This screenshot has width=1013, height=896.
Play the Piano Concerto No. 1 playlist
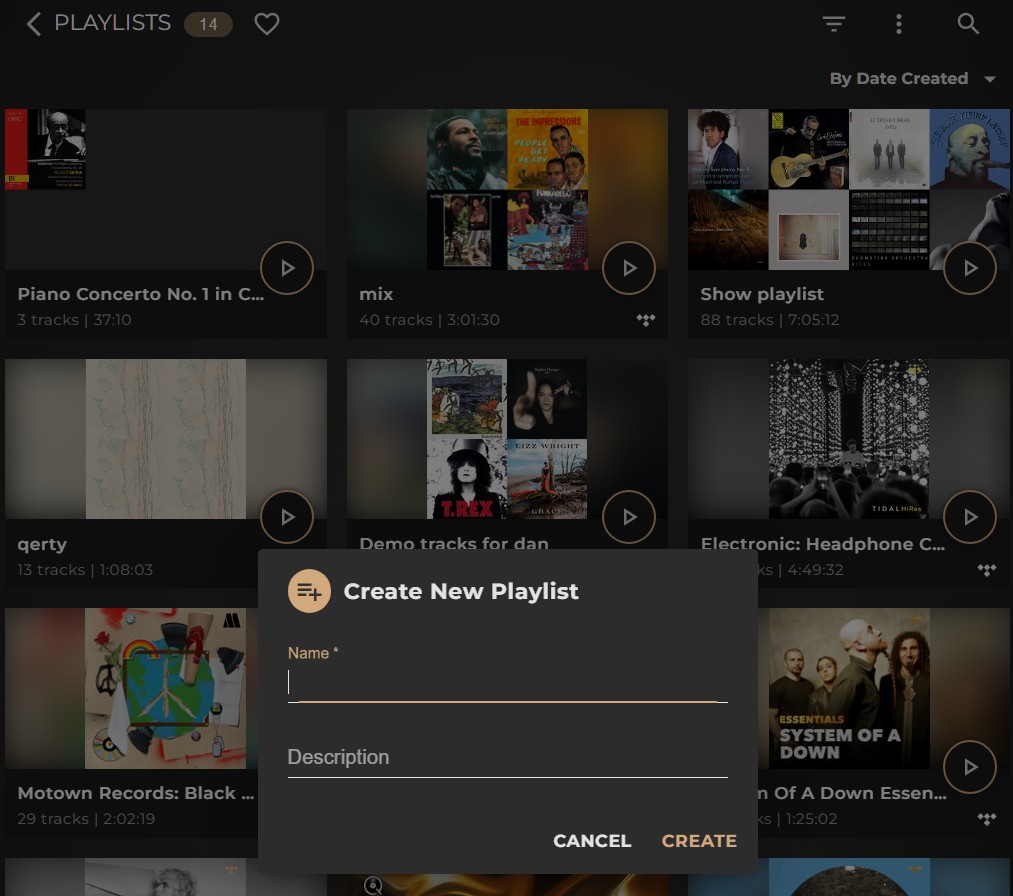(287, 268)
